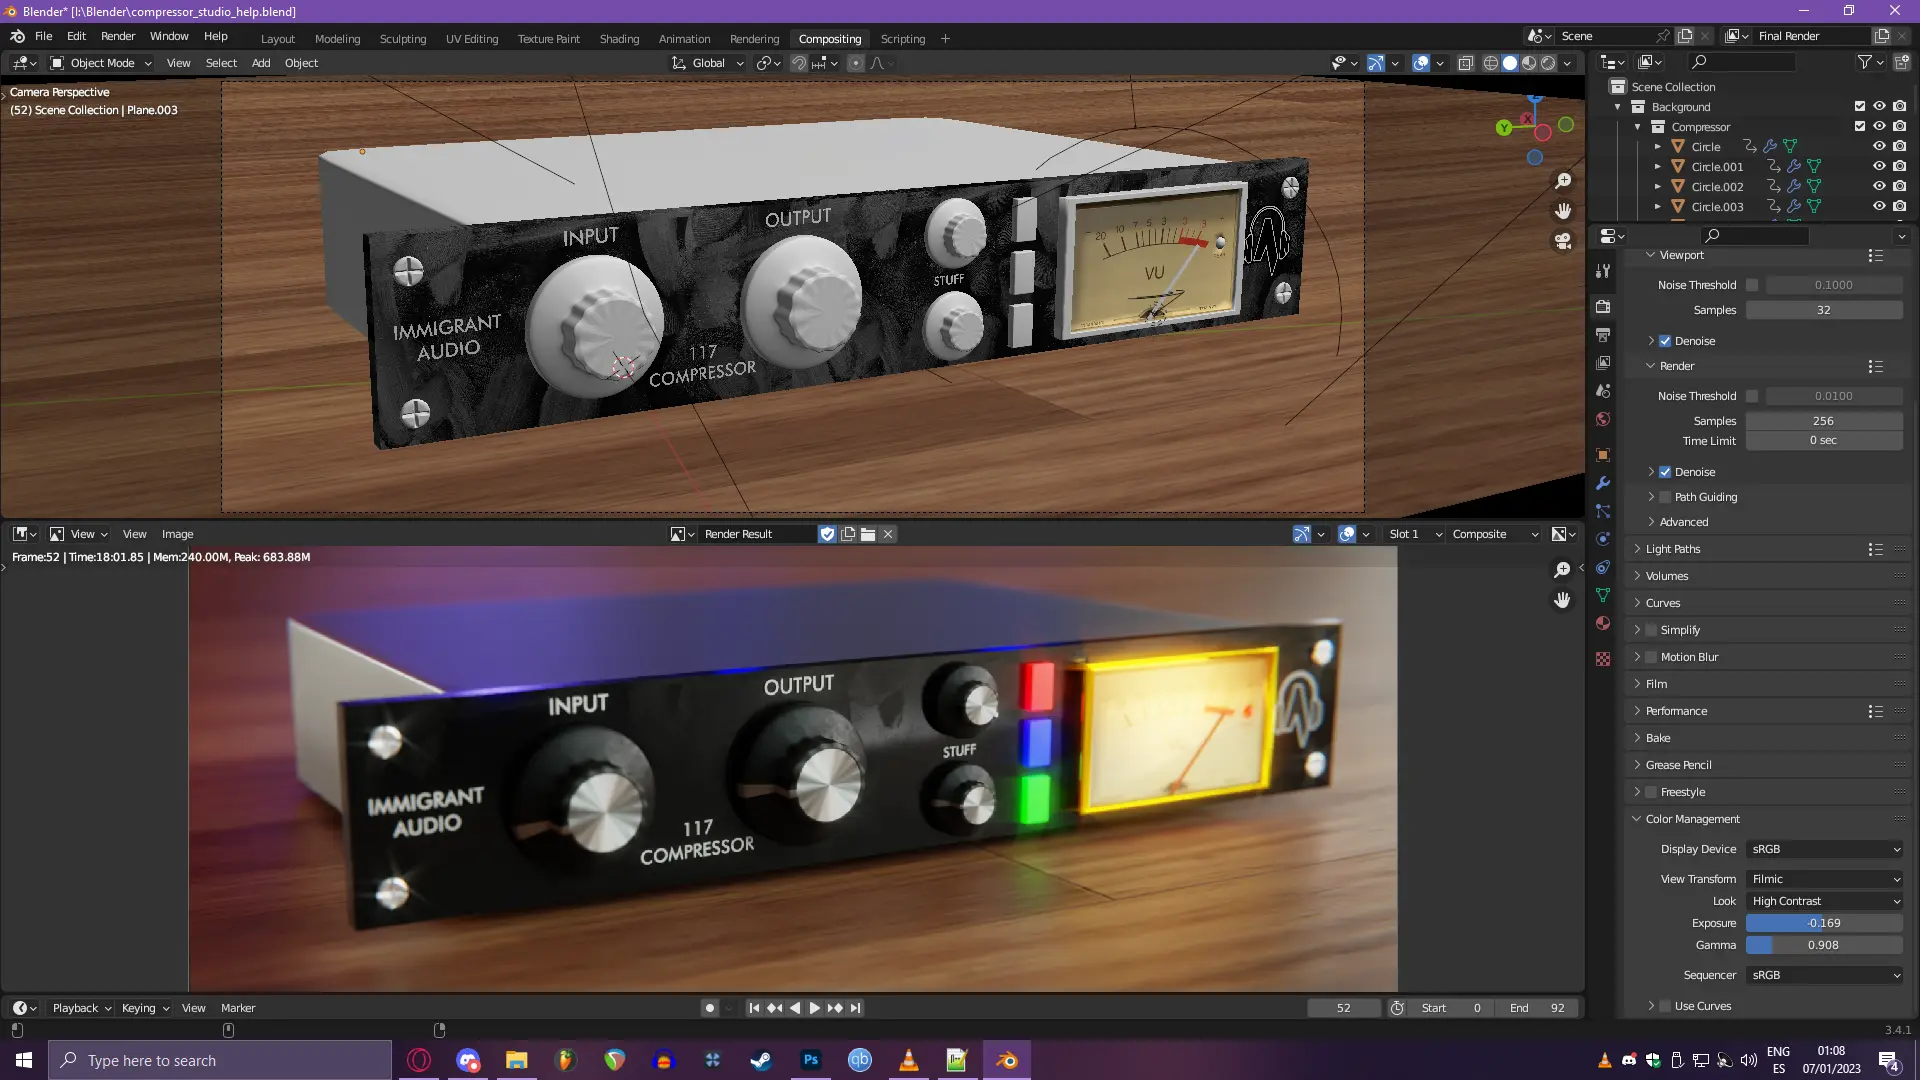The width and height of the screenshot is (1920, 1080).
Task: Open the Object Data mesh properties tab
Action: pos(1603,595)
